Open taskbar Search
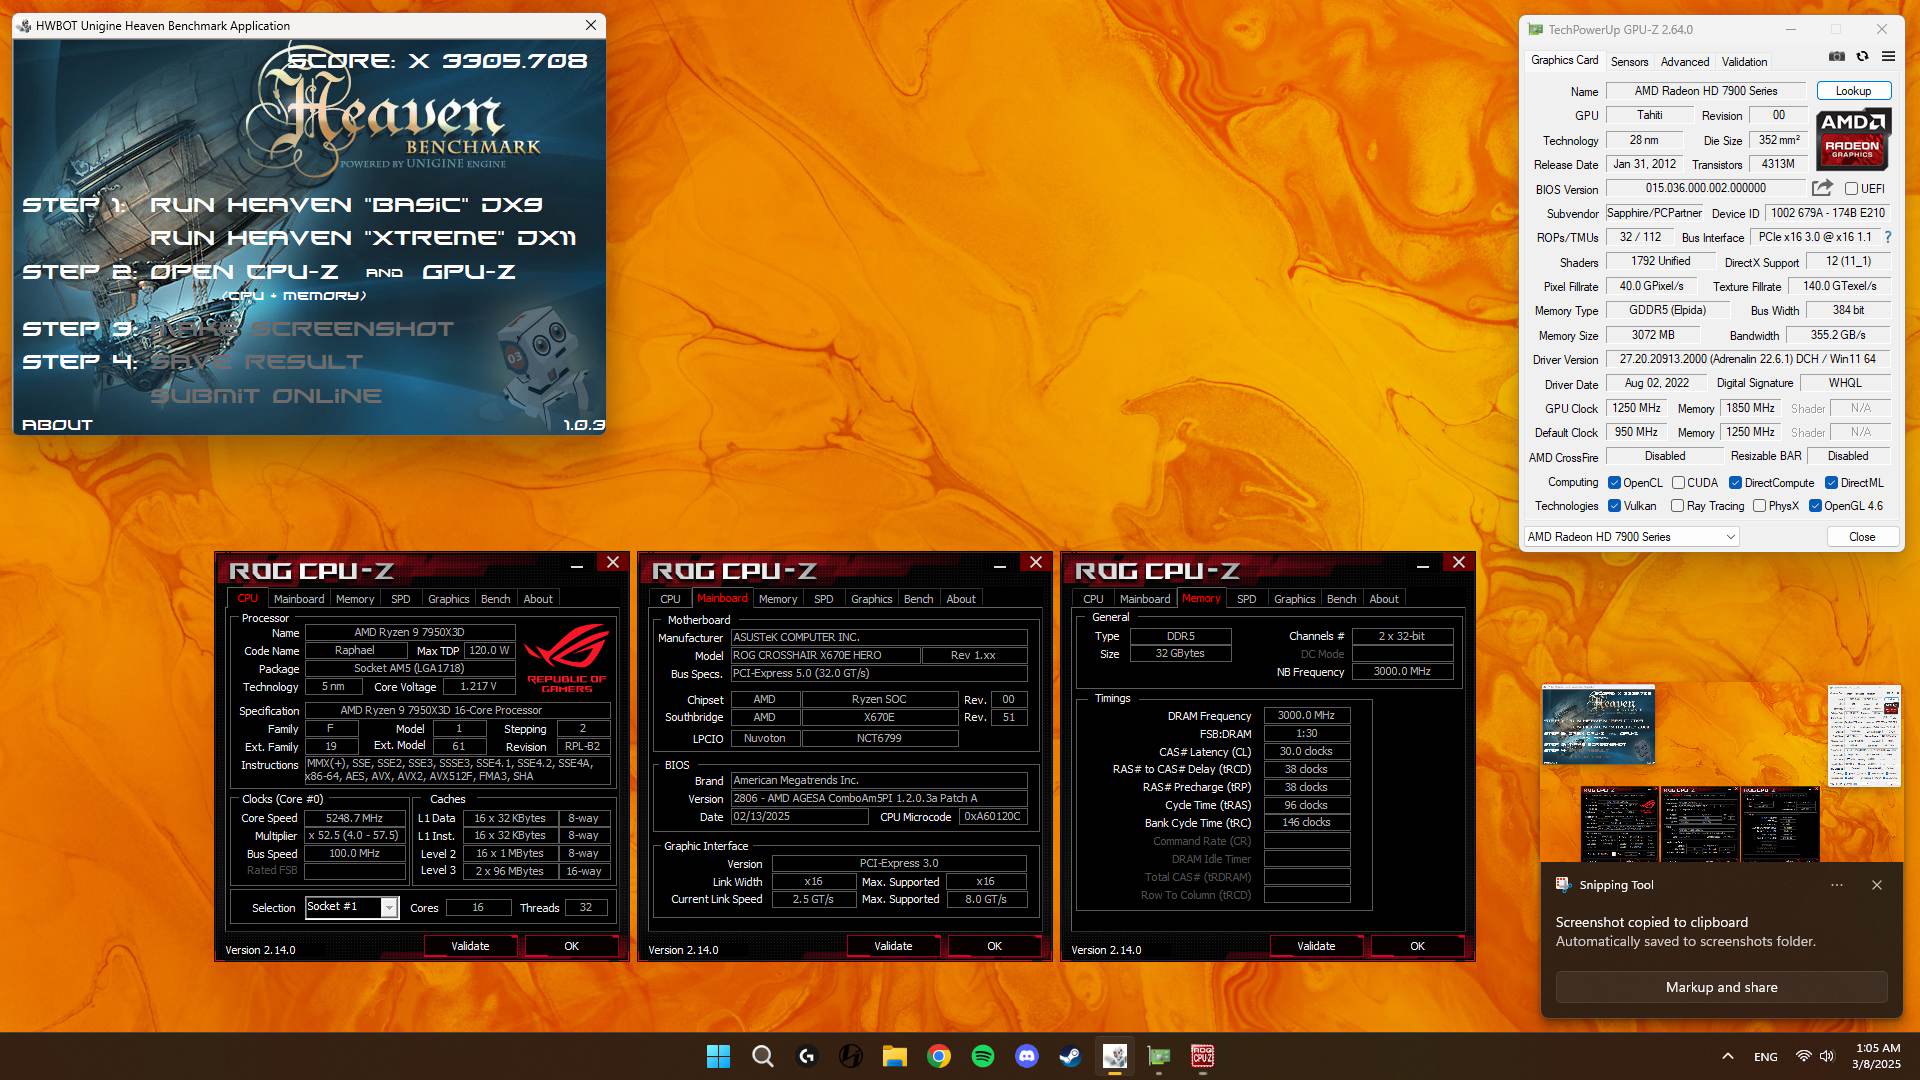Screen dimensions: 1920x1080 click(x=762, y=1056)
